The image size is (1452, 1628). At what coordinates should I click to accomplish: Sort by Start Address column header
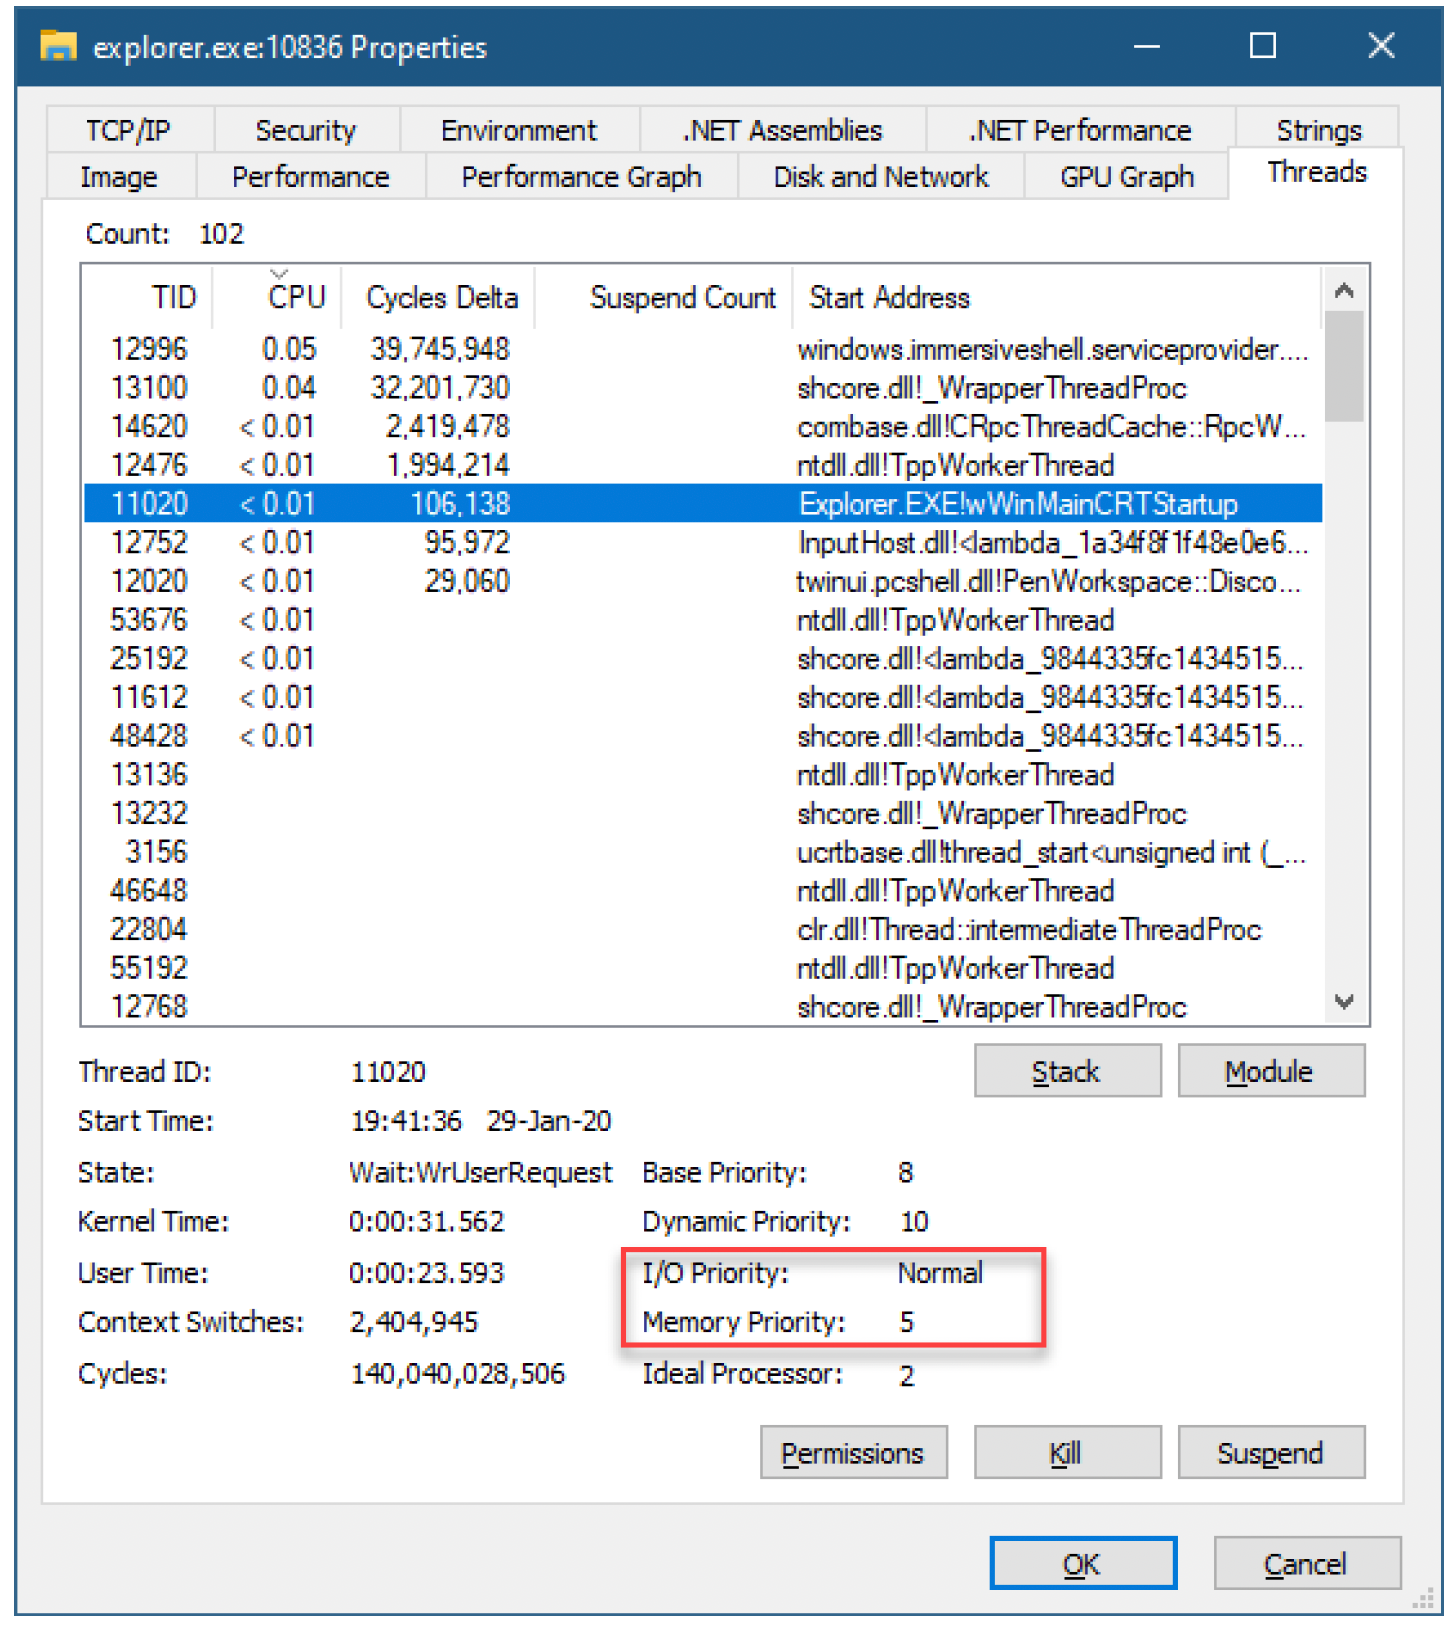pos(1057,297)
